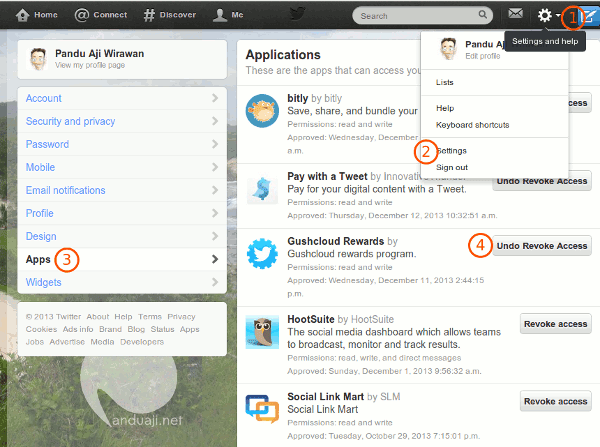Click the search magnifier icon
Screen dimensions: 600x447
(x=483, y=15)
